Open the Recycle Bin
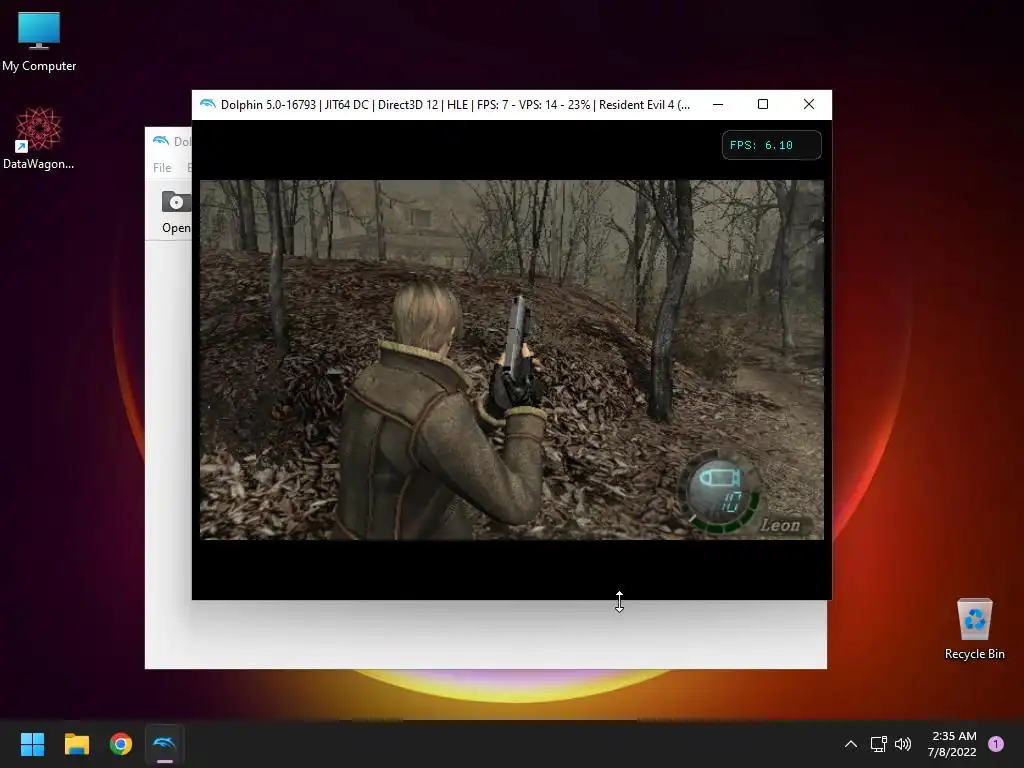Viewport: 1024px width, 768px height. [x=974, y=629]
